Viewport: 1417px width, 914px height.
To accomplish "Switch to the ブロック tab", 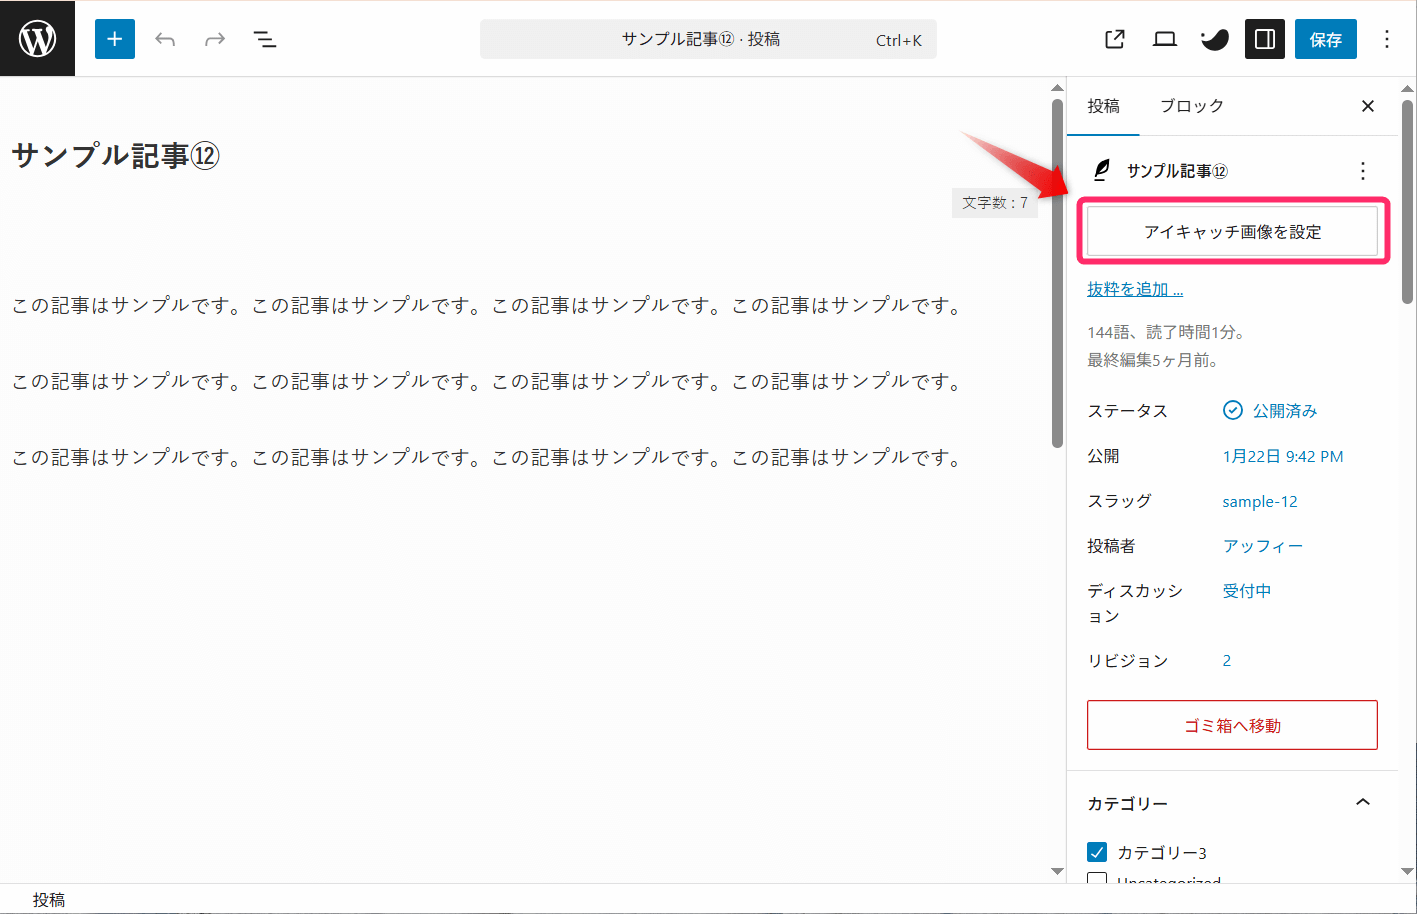I will click(1191, 106).
